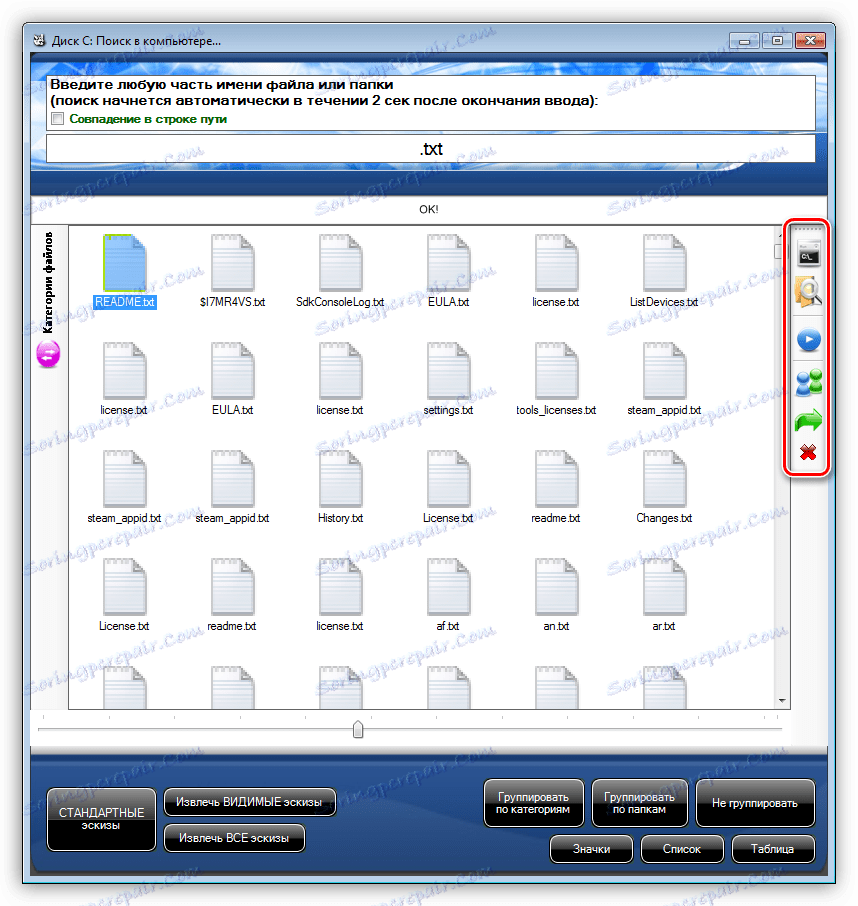The width and height of the screenshot is (858, 906).
Task: Click the 'Не группировать' button
Action: tap(755, 803)
